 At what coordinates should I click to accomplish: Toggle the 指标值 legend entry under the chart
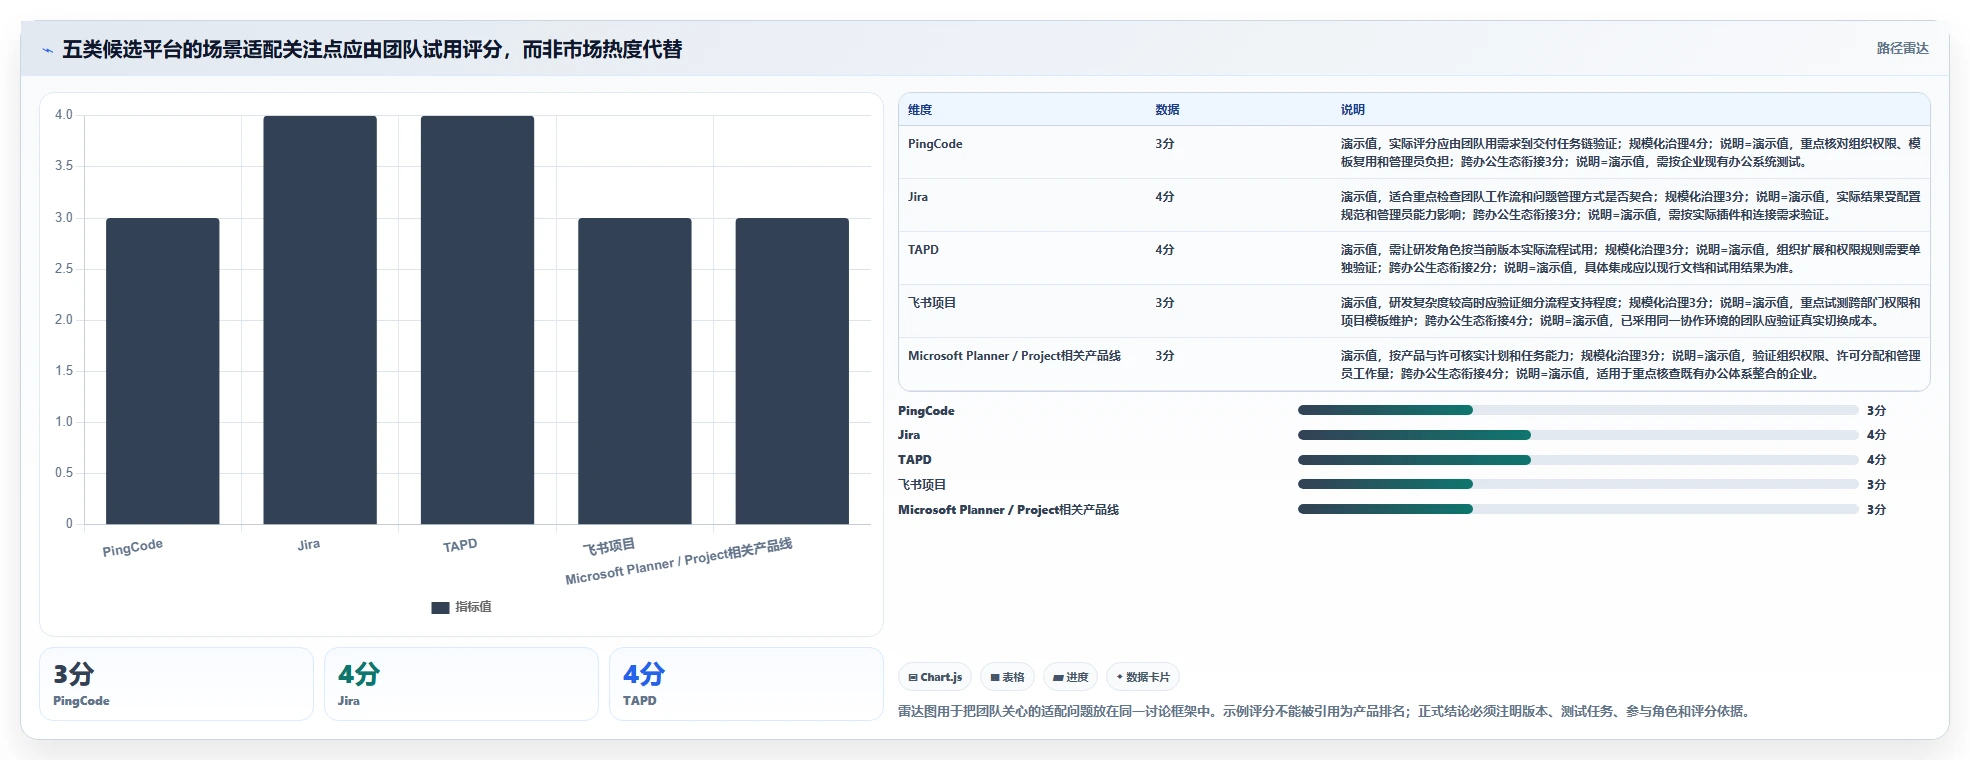[461, 607]
